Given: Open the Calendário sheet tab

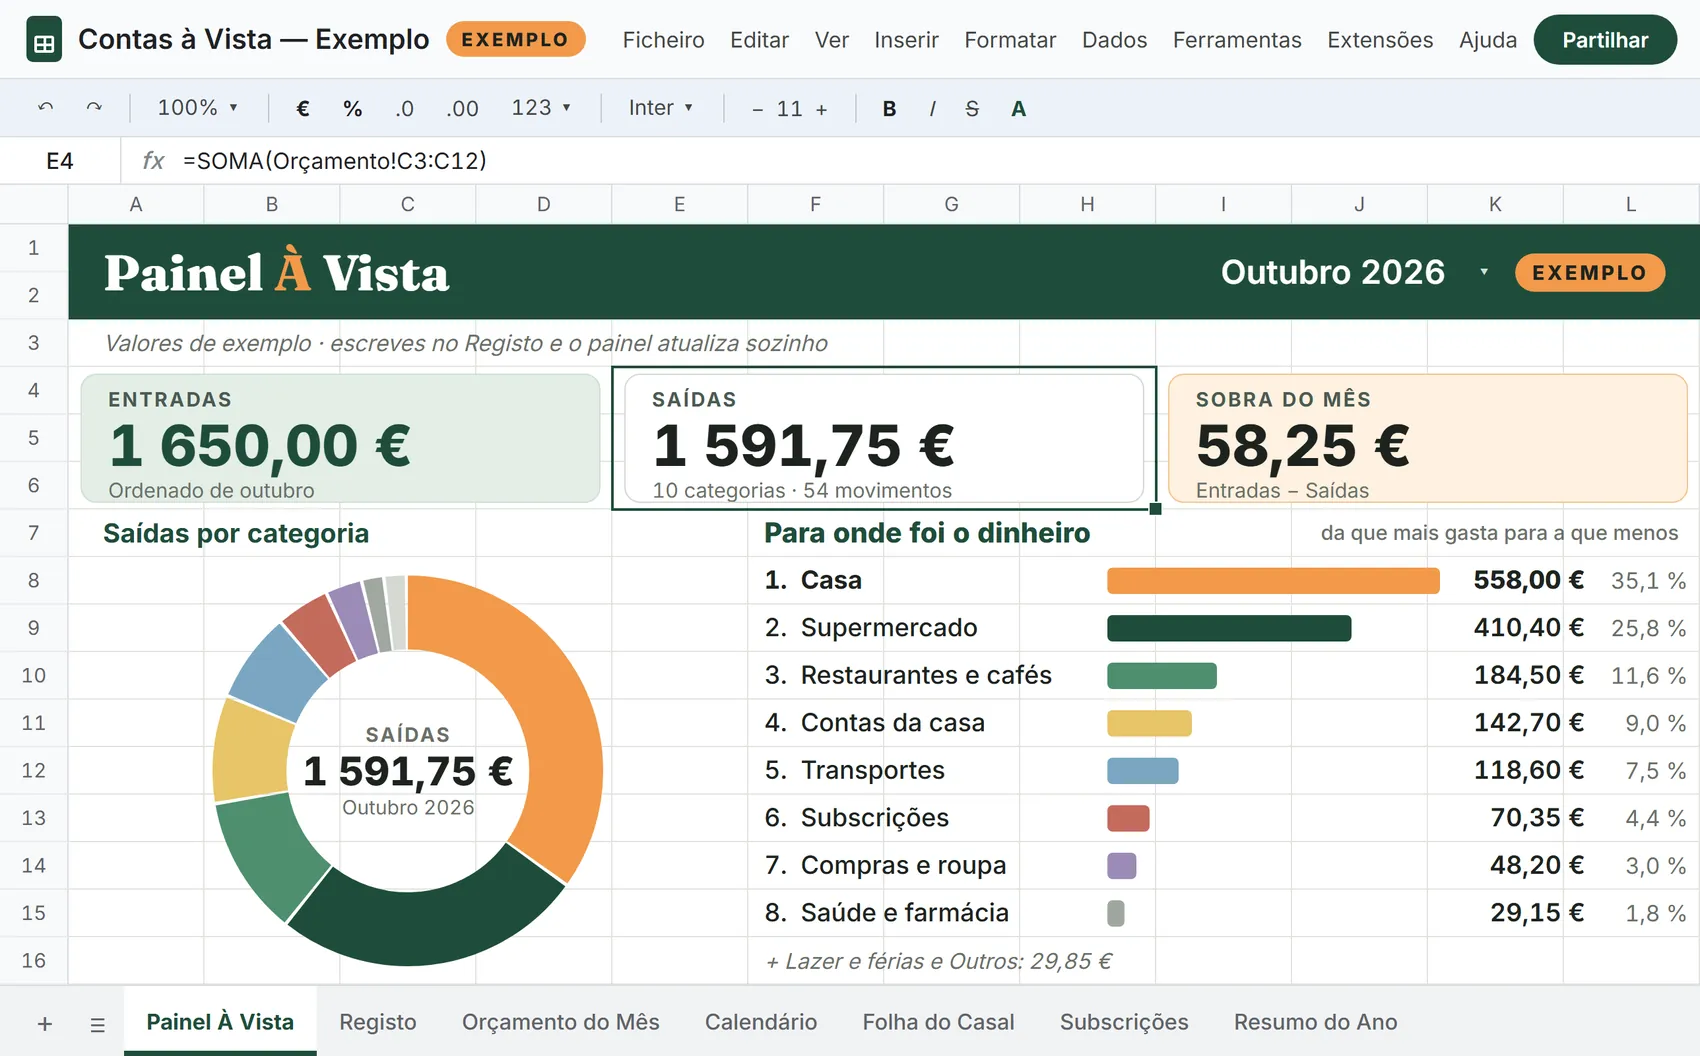Looking at the screenshot, I should coord(761,1022).
